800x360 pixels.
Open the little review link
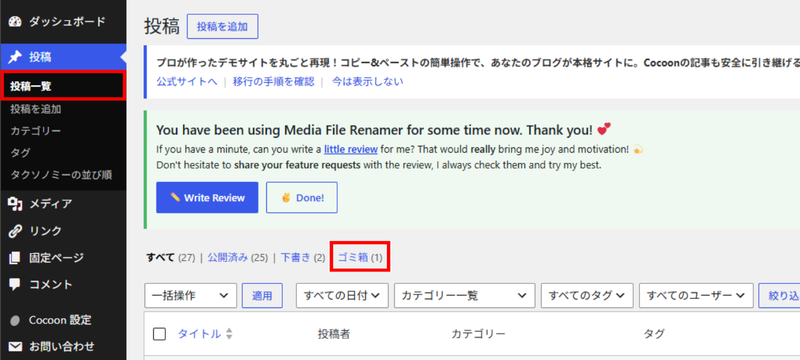(351, 149)
